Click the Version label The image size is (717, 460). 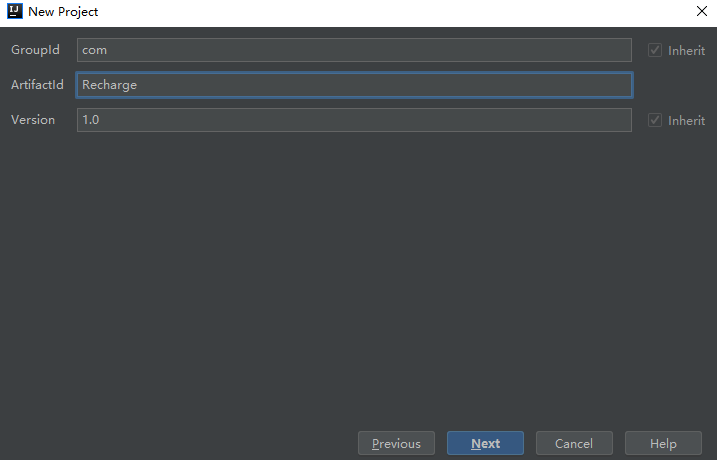(33, 120)
